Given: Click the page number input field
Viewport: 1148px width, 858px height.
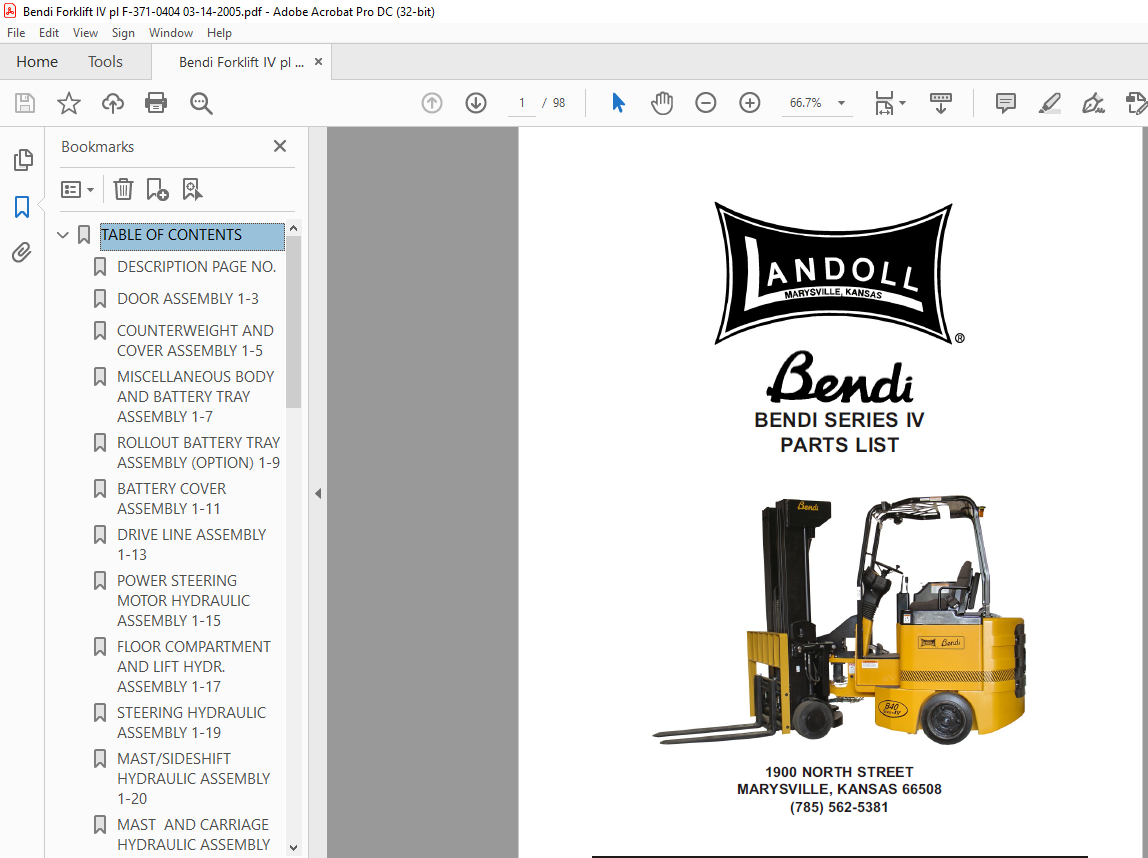Looking at the screenshot, I should pos(522,103).
